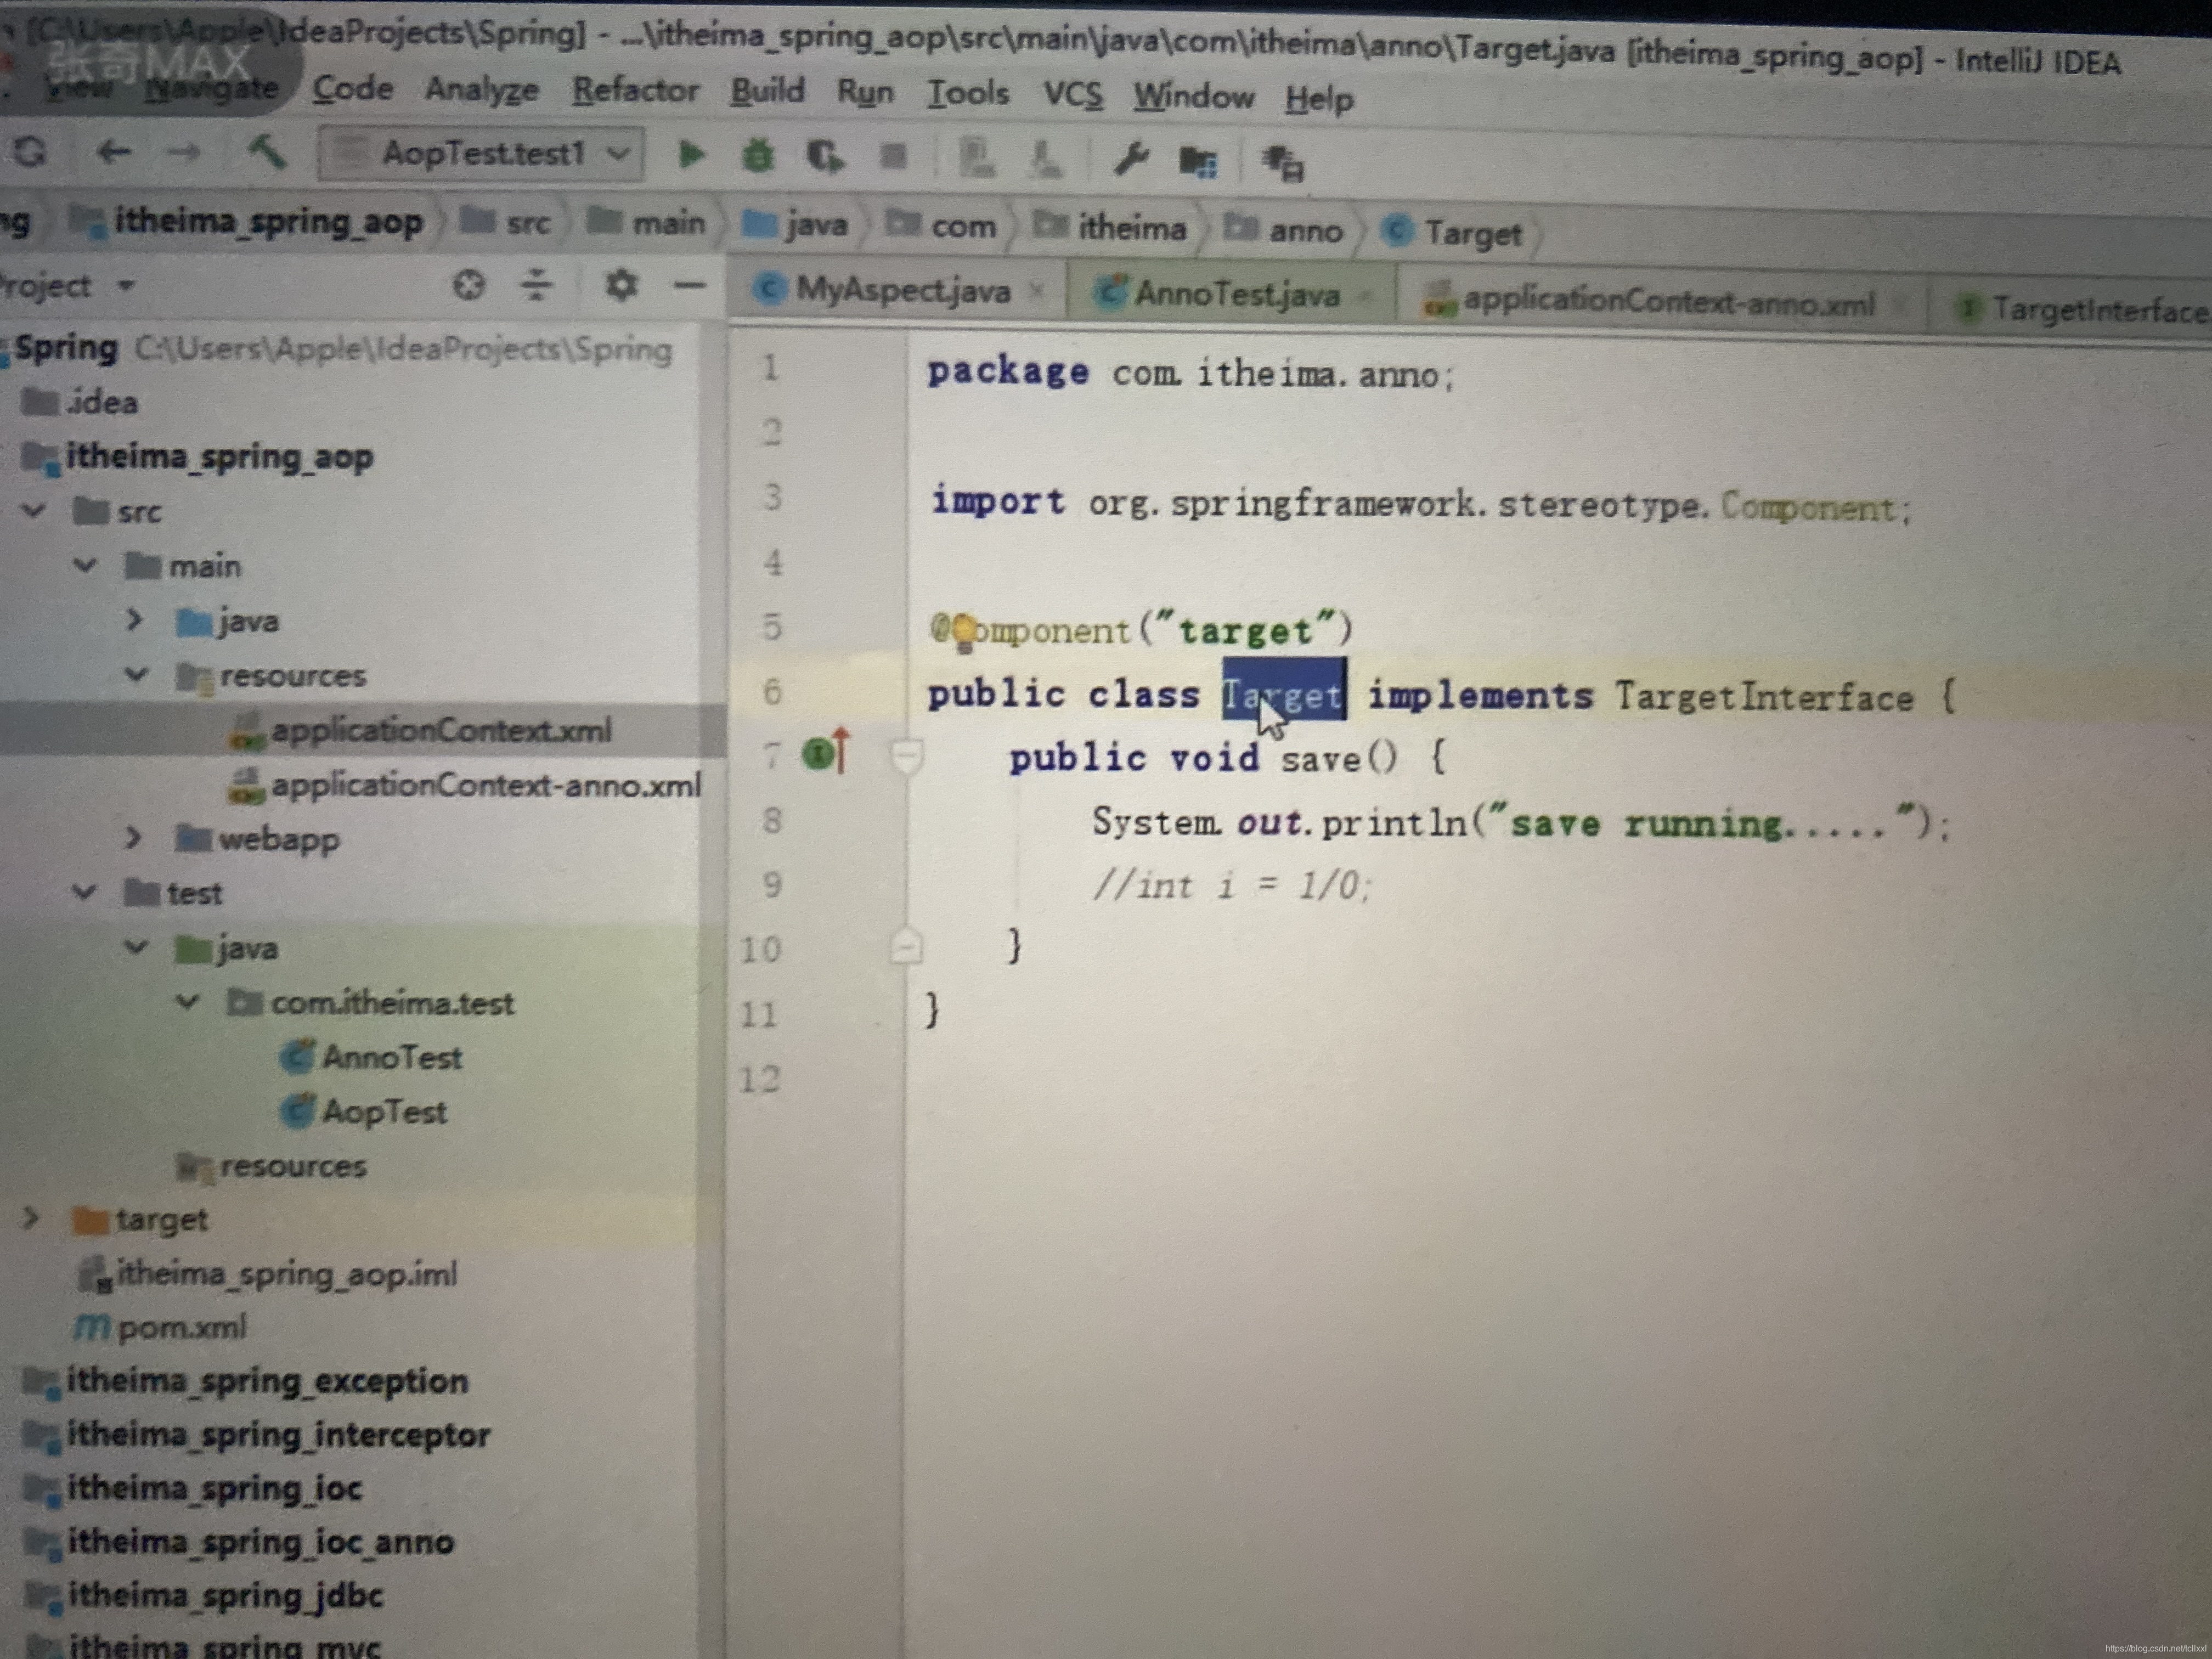Collapse the main folder
2212x1659 pixels.
coord(86,565)
